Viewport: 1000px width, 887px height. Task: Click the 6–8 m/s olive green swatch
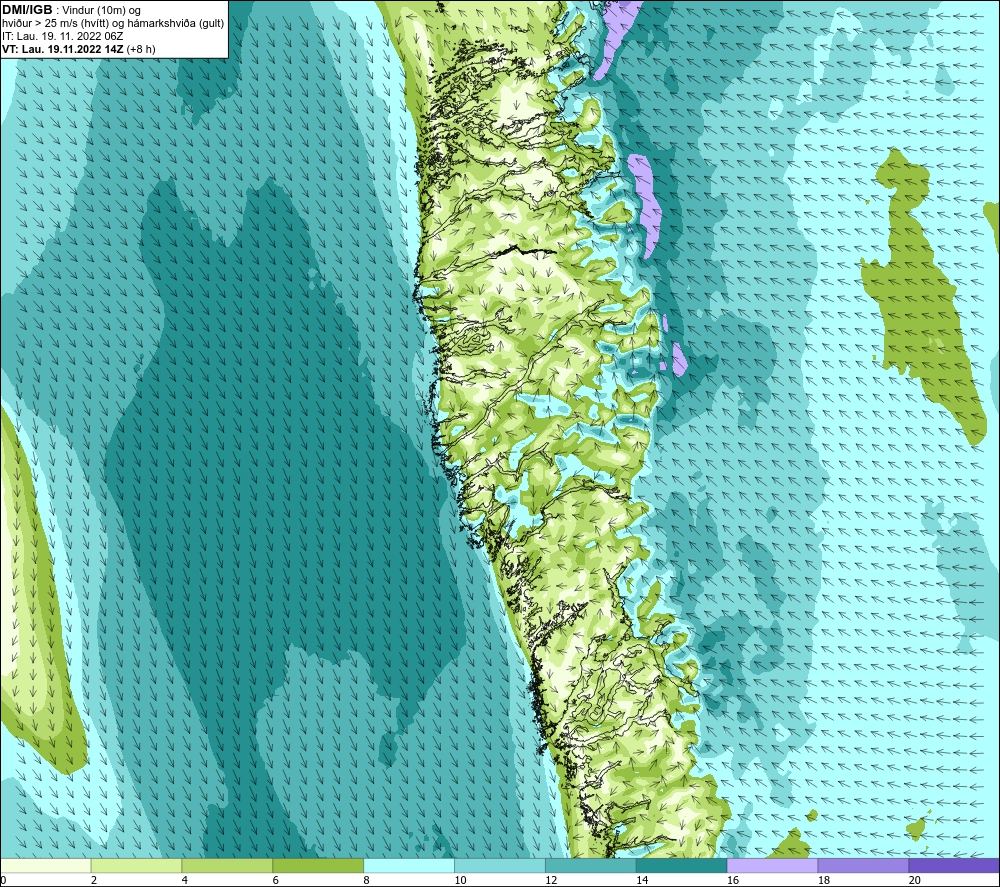click(x=318, y=865)
